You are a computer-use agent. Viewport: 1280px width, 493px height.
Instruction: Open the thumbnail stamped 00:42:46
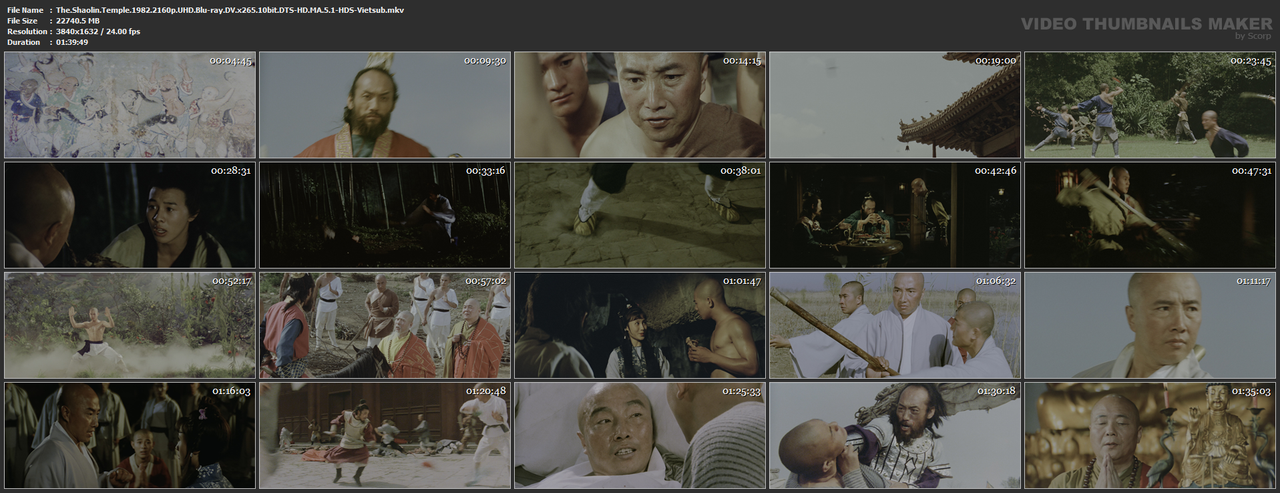pos(895,215)
